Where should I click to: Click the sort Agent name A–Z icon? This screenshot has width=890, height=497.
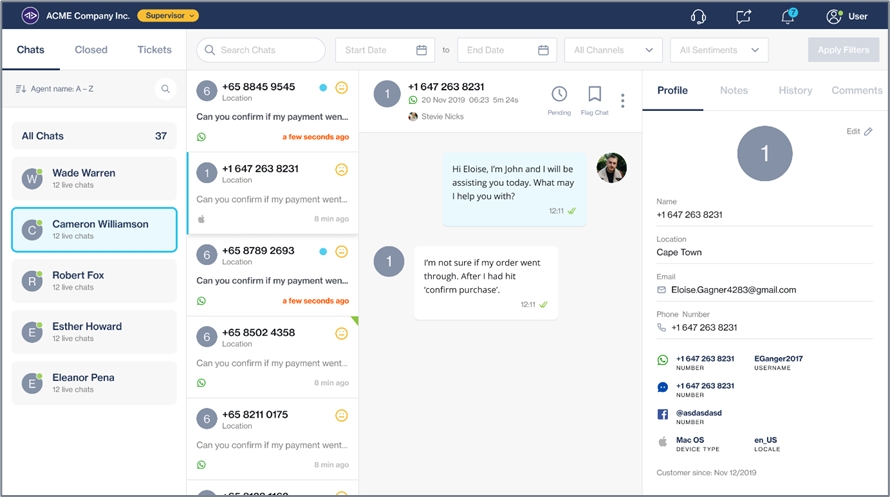point(21,90)
